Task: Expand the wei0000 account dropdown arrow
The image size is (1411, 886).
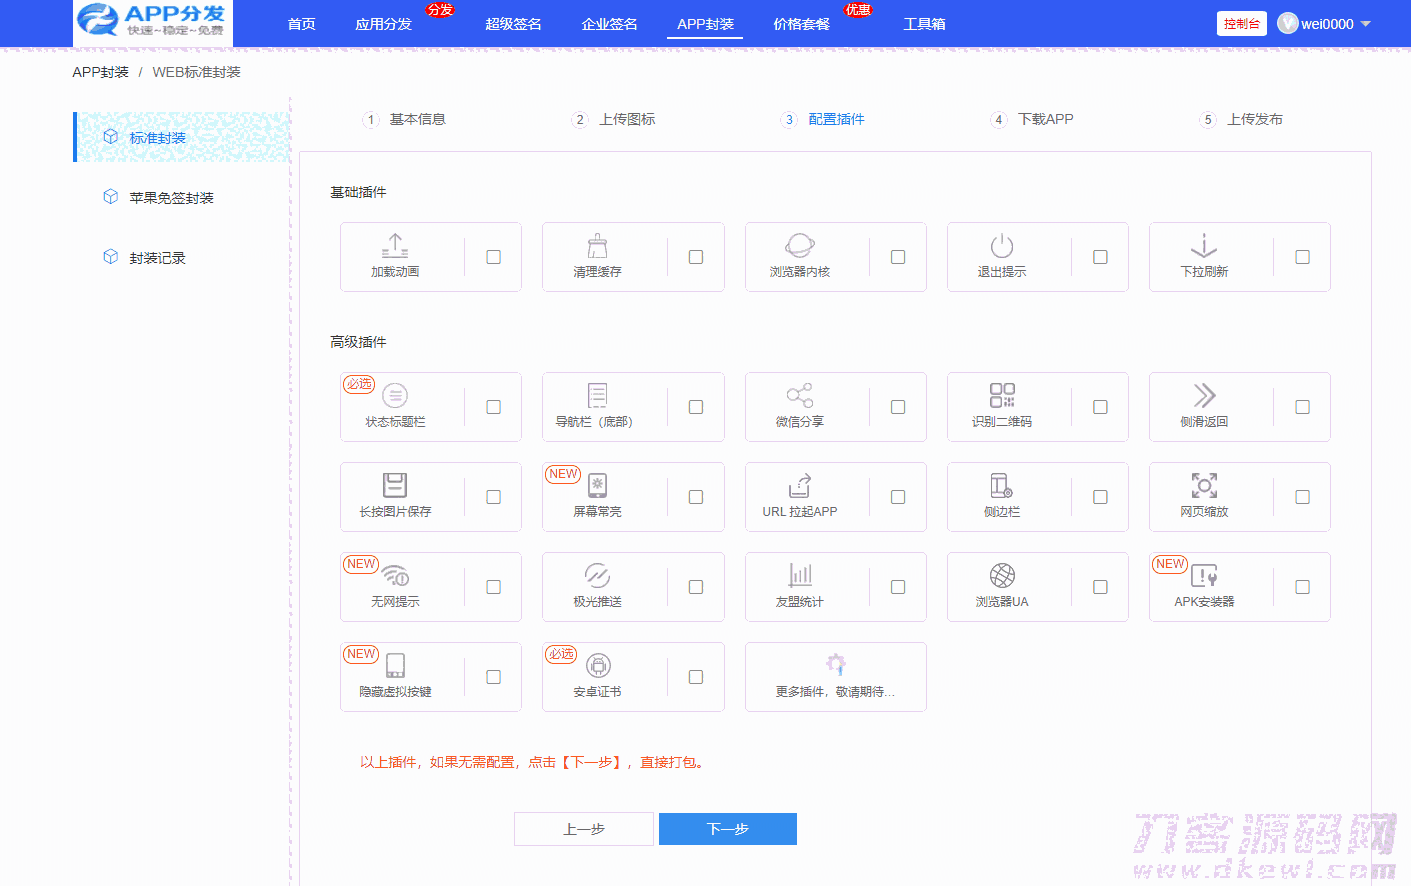Action: [x=1366, y=24]
